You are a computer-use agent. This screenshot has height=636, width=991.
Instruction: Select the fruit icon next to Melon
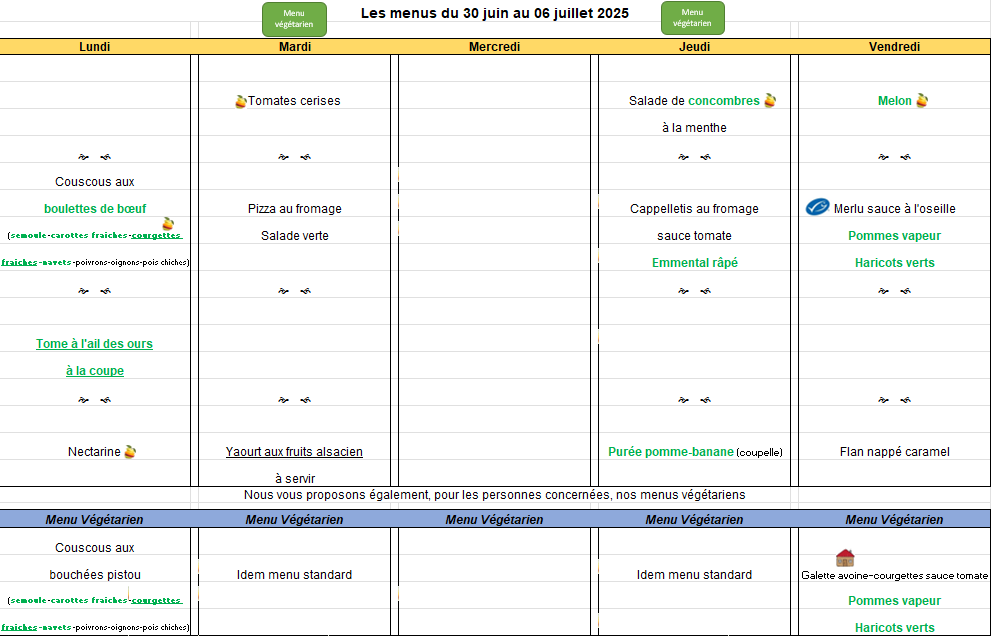[922, 100]
